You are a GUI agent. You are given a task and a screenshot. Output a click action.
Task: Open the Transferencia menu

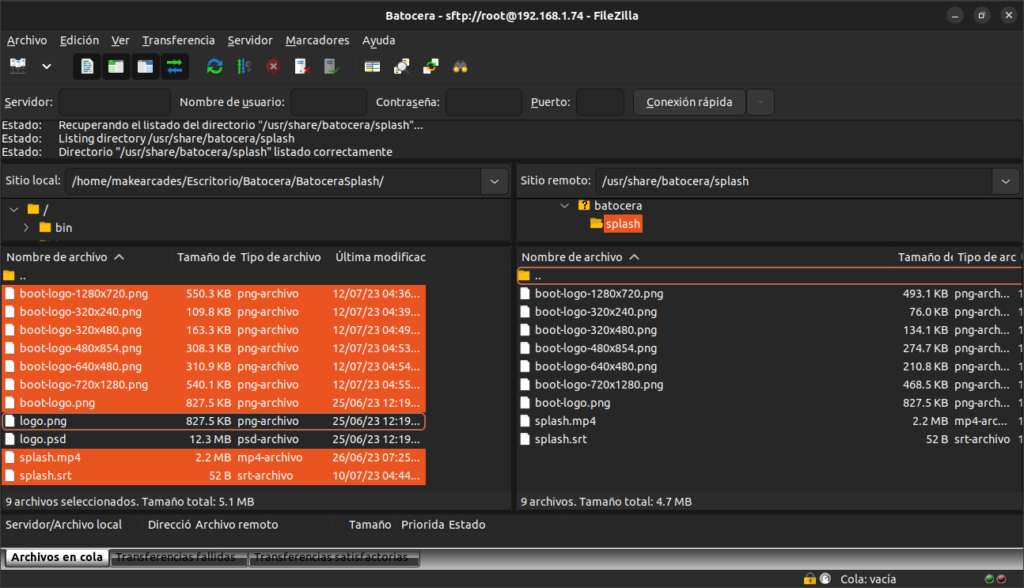coord(178,40)
